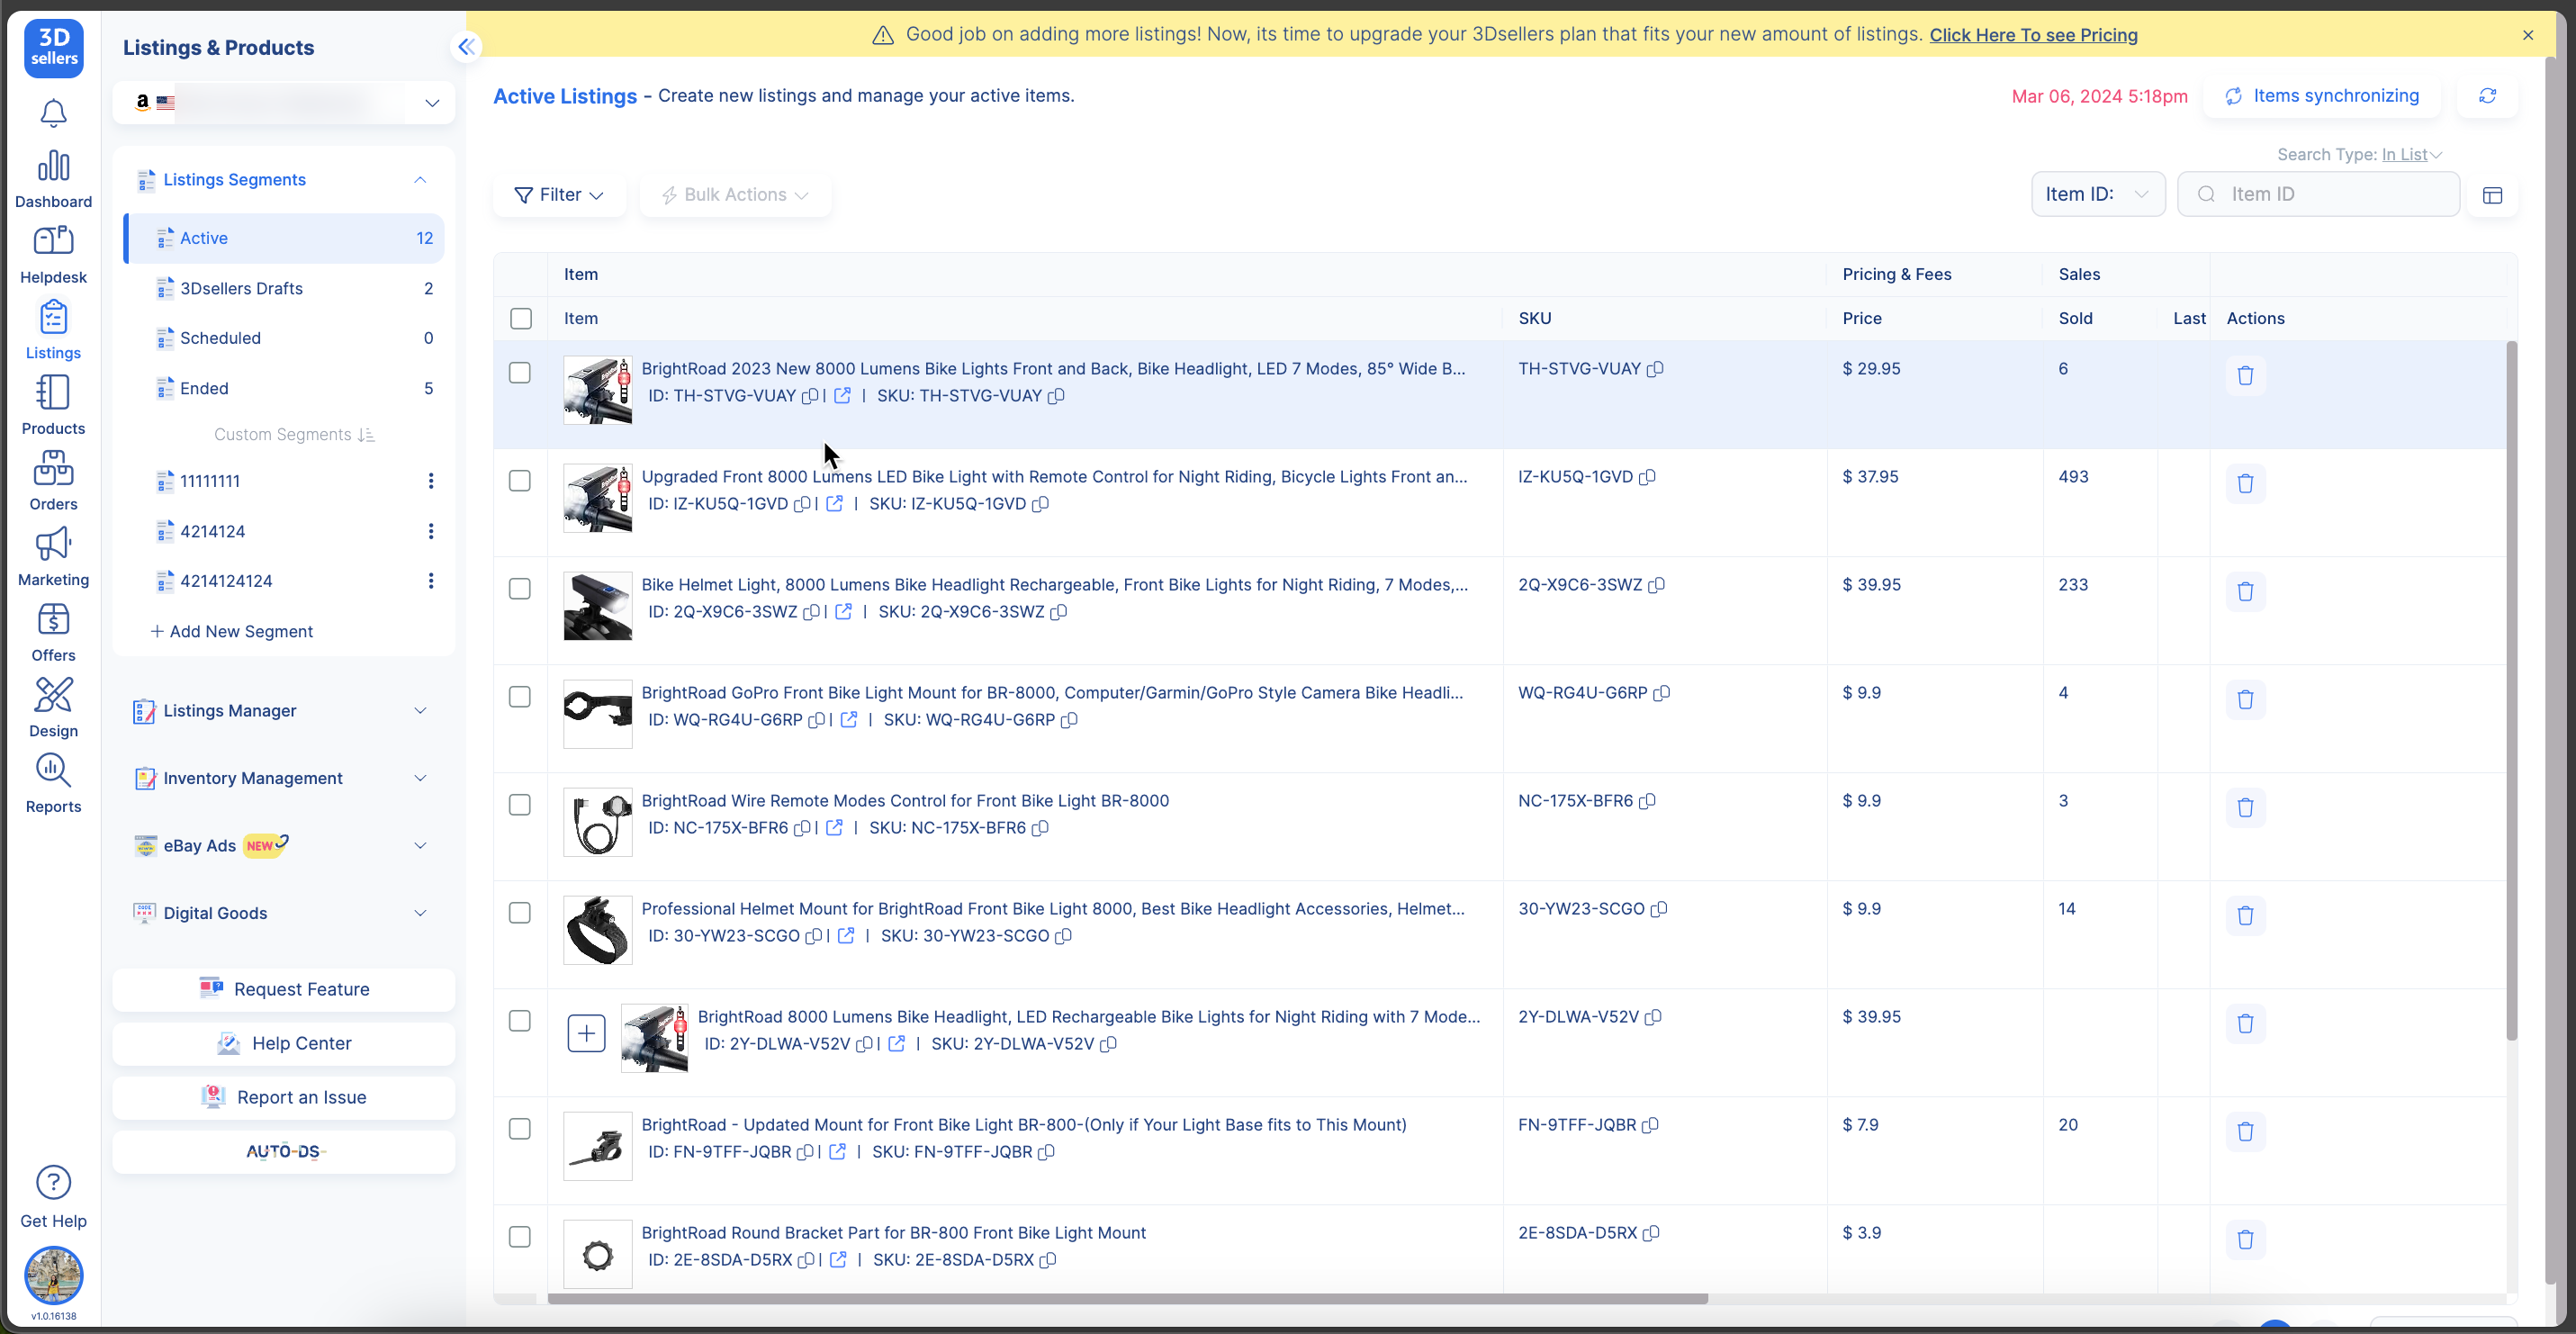Collapse the Listings & Products panel

466,47
